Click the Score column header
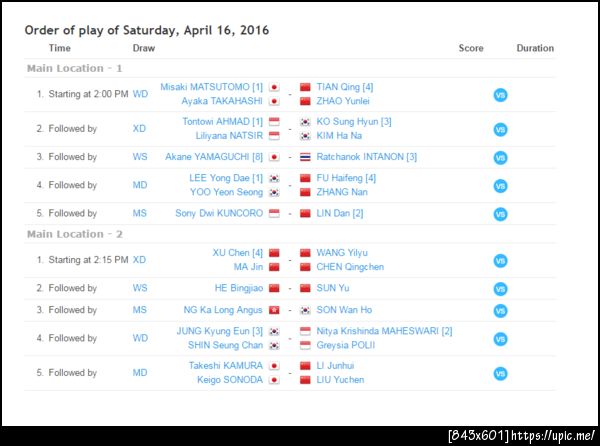This screenshot has width=600, height=446. [x=471, y=48]
